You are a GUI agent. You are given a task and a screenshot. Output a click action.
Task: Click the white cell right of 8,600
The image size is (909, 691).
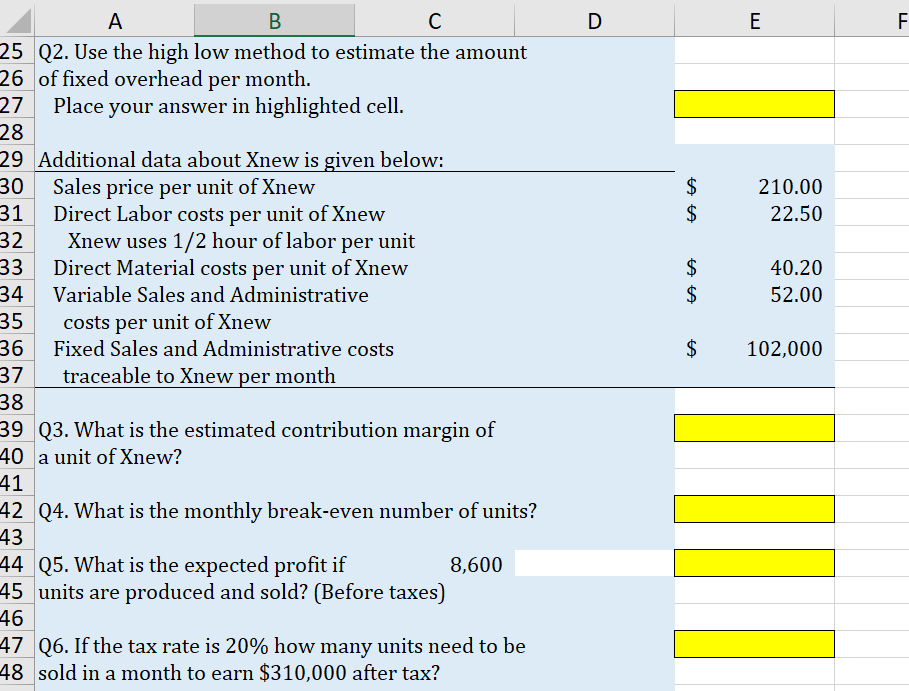coord(594,563)
